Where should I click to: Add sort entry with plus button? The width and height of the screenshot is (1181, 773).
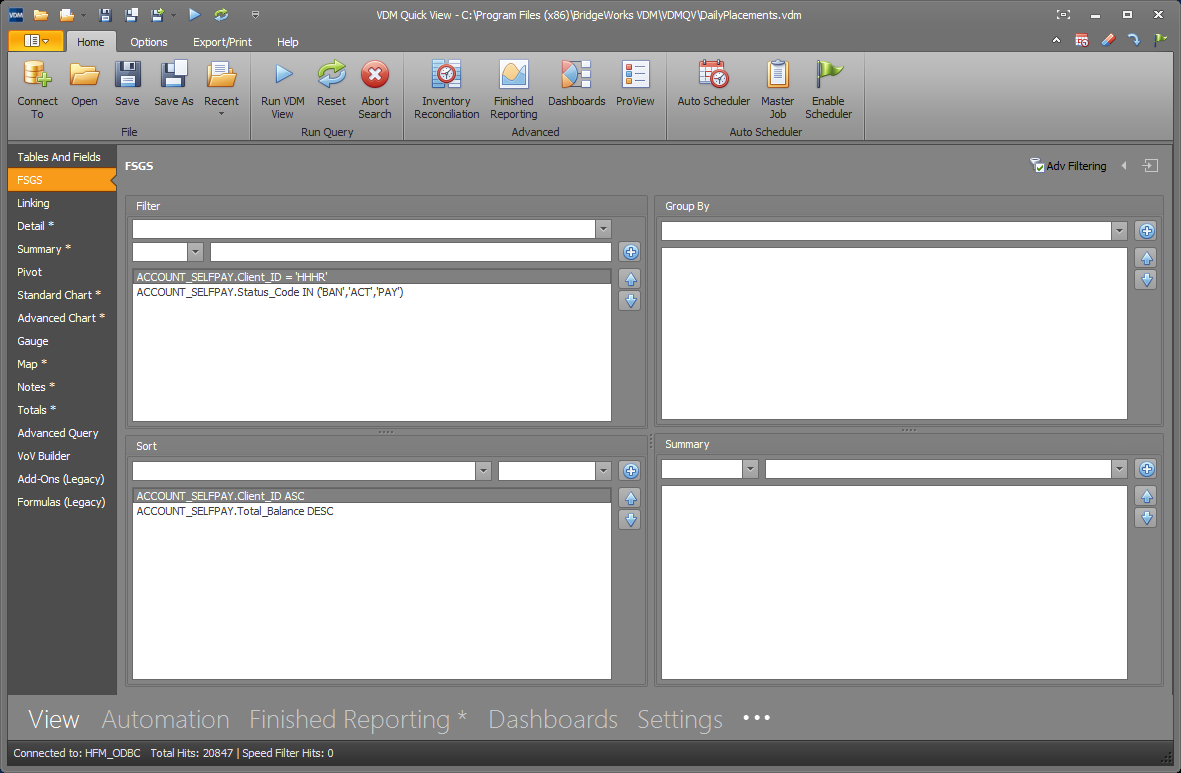click(630, 471)
